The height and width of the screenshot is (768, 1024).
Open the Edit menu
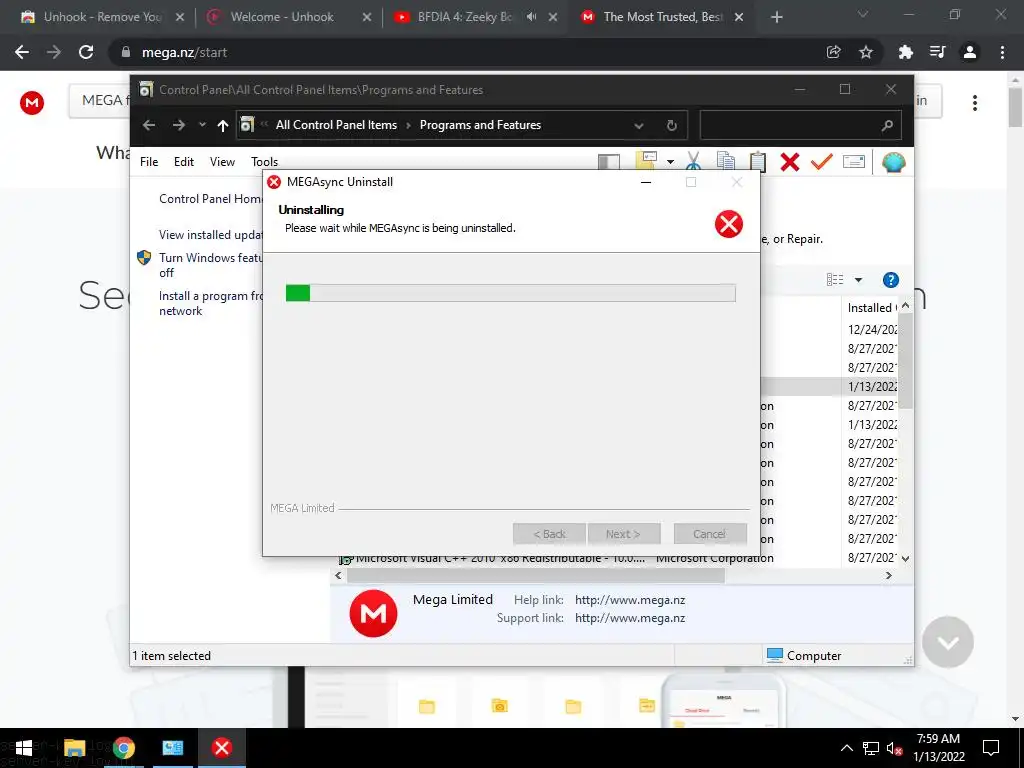pos(184,162)
